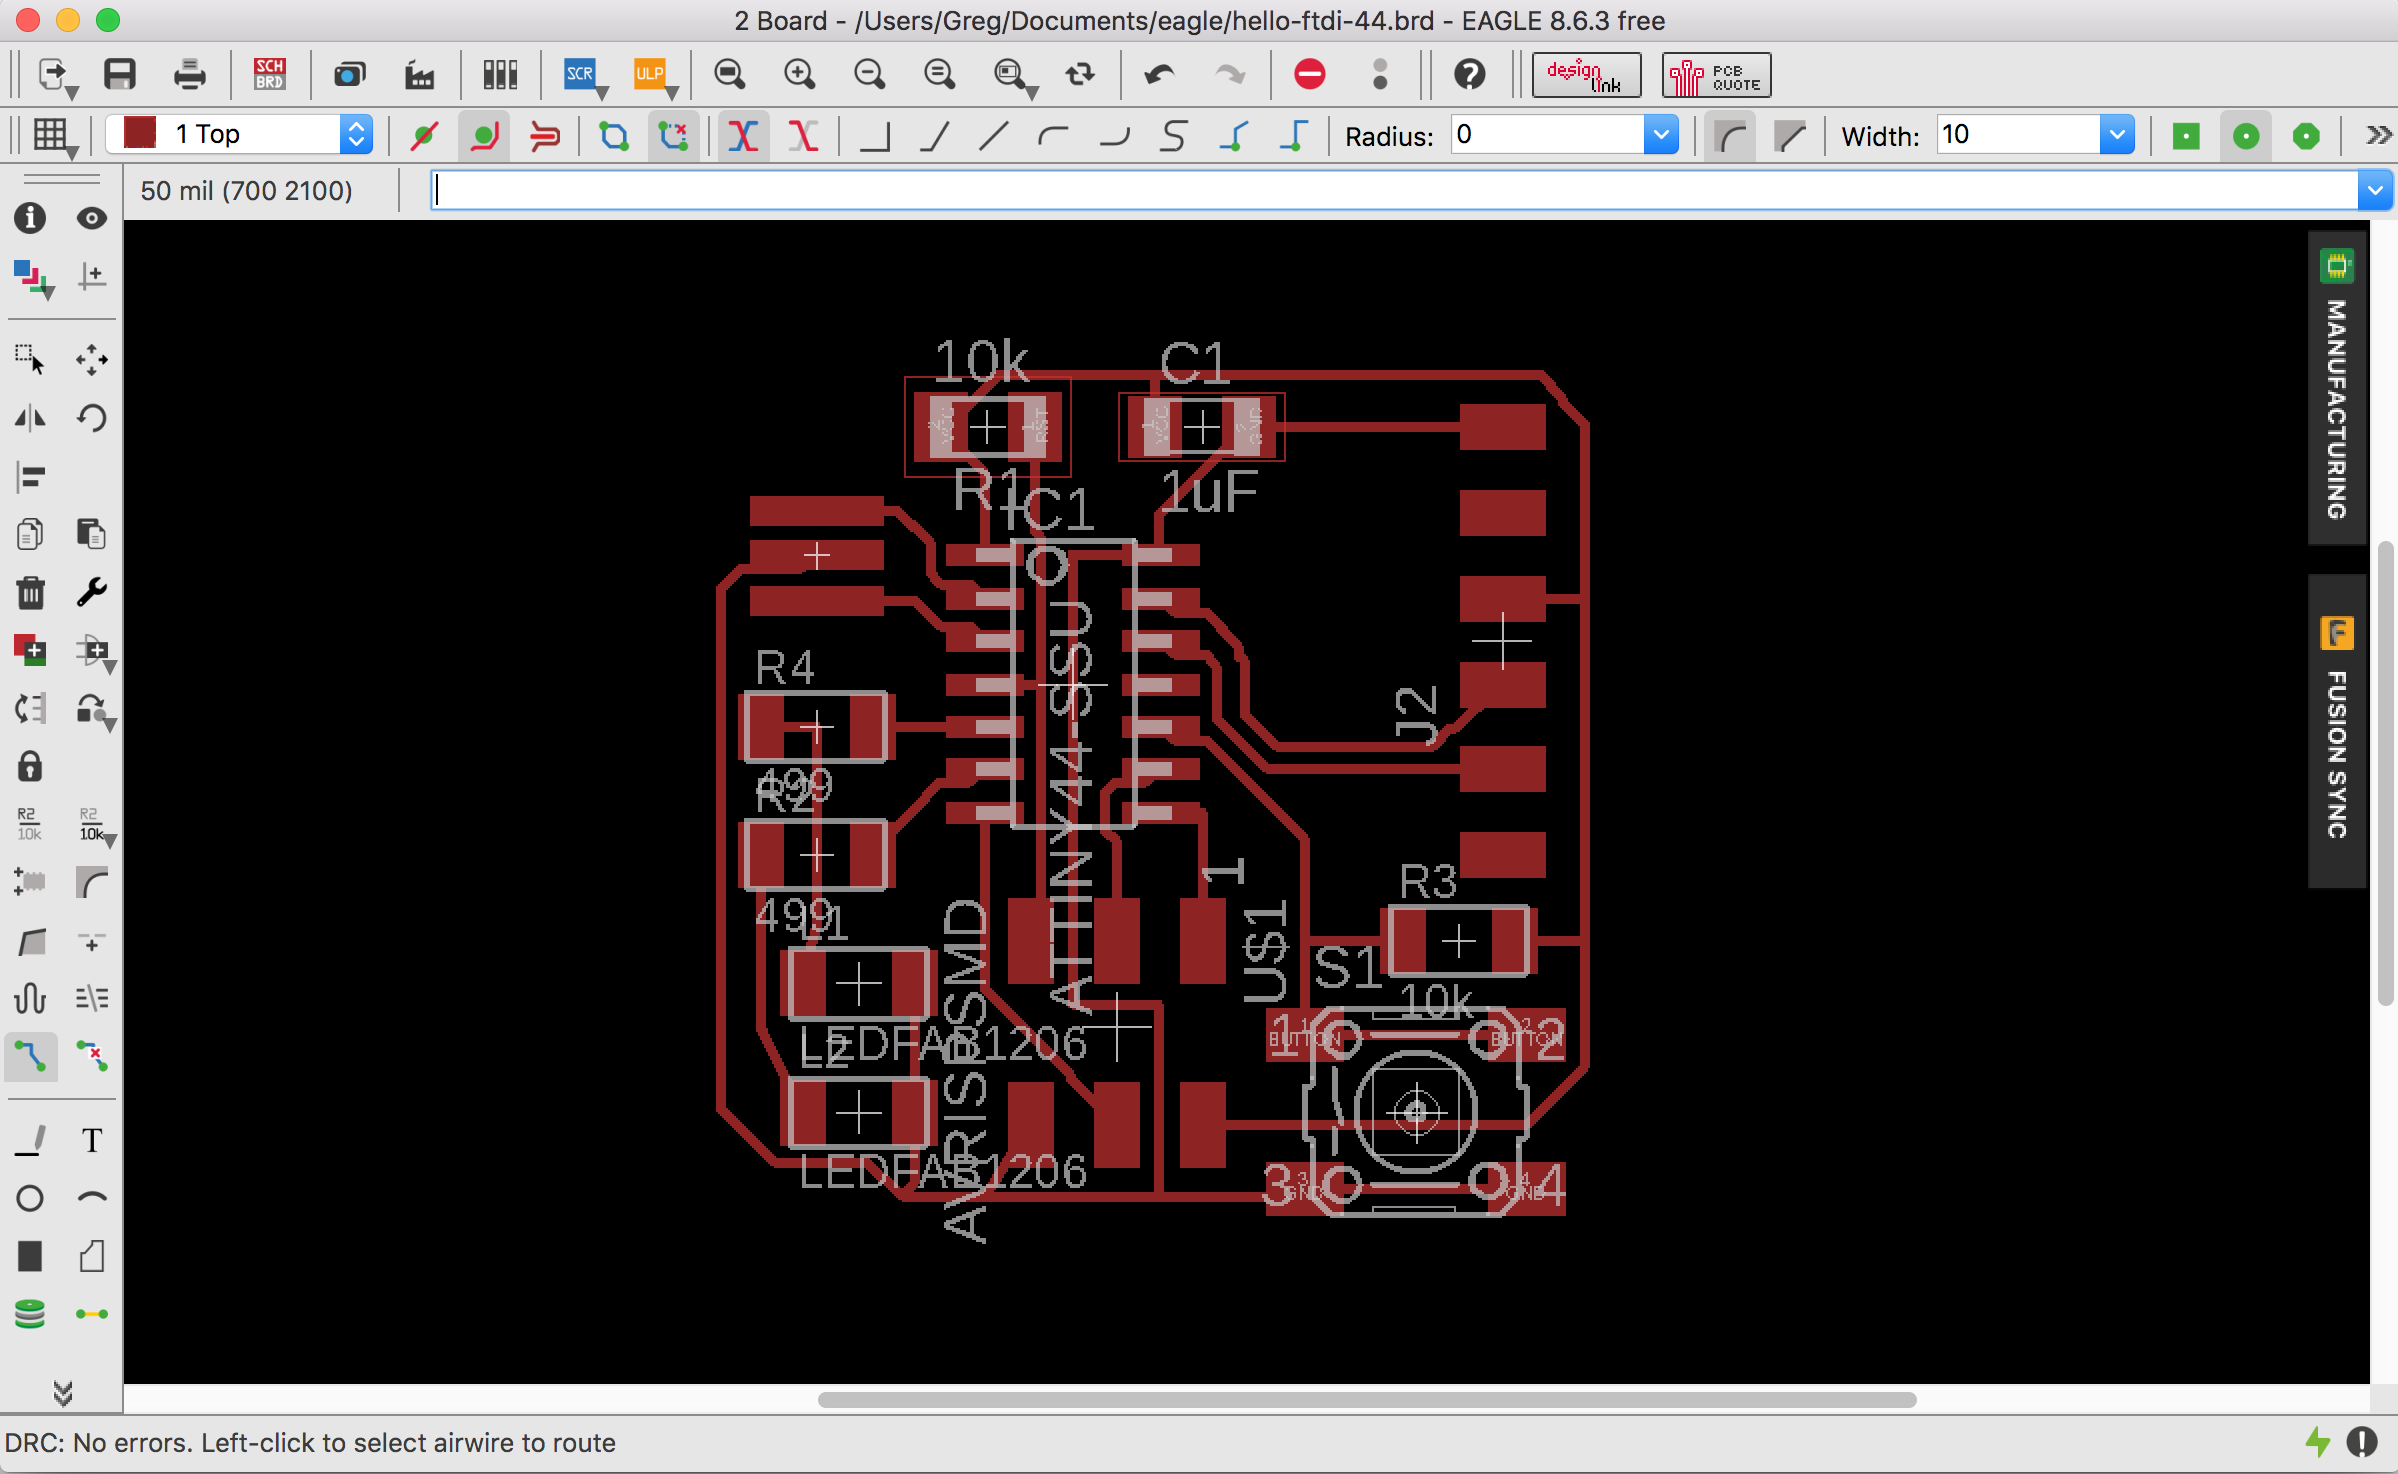The width and height of the screenshot is (2398, 1474).
Task: Select the Circle drawing tool
Action: (30, 1198)
